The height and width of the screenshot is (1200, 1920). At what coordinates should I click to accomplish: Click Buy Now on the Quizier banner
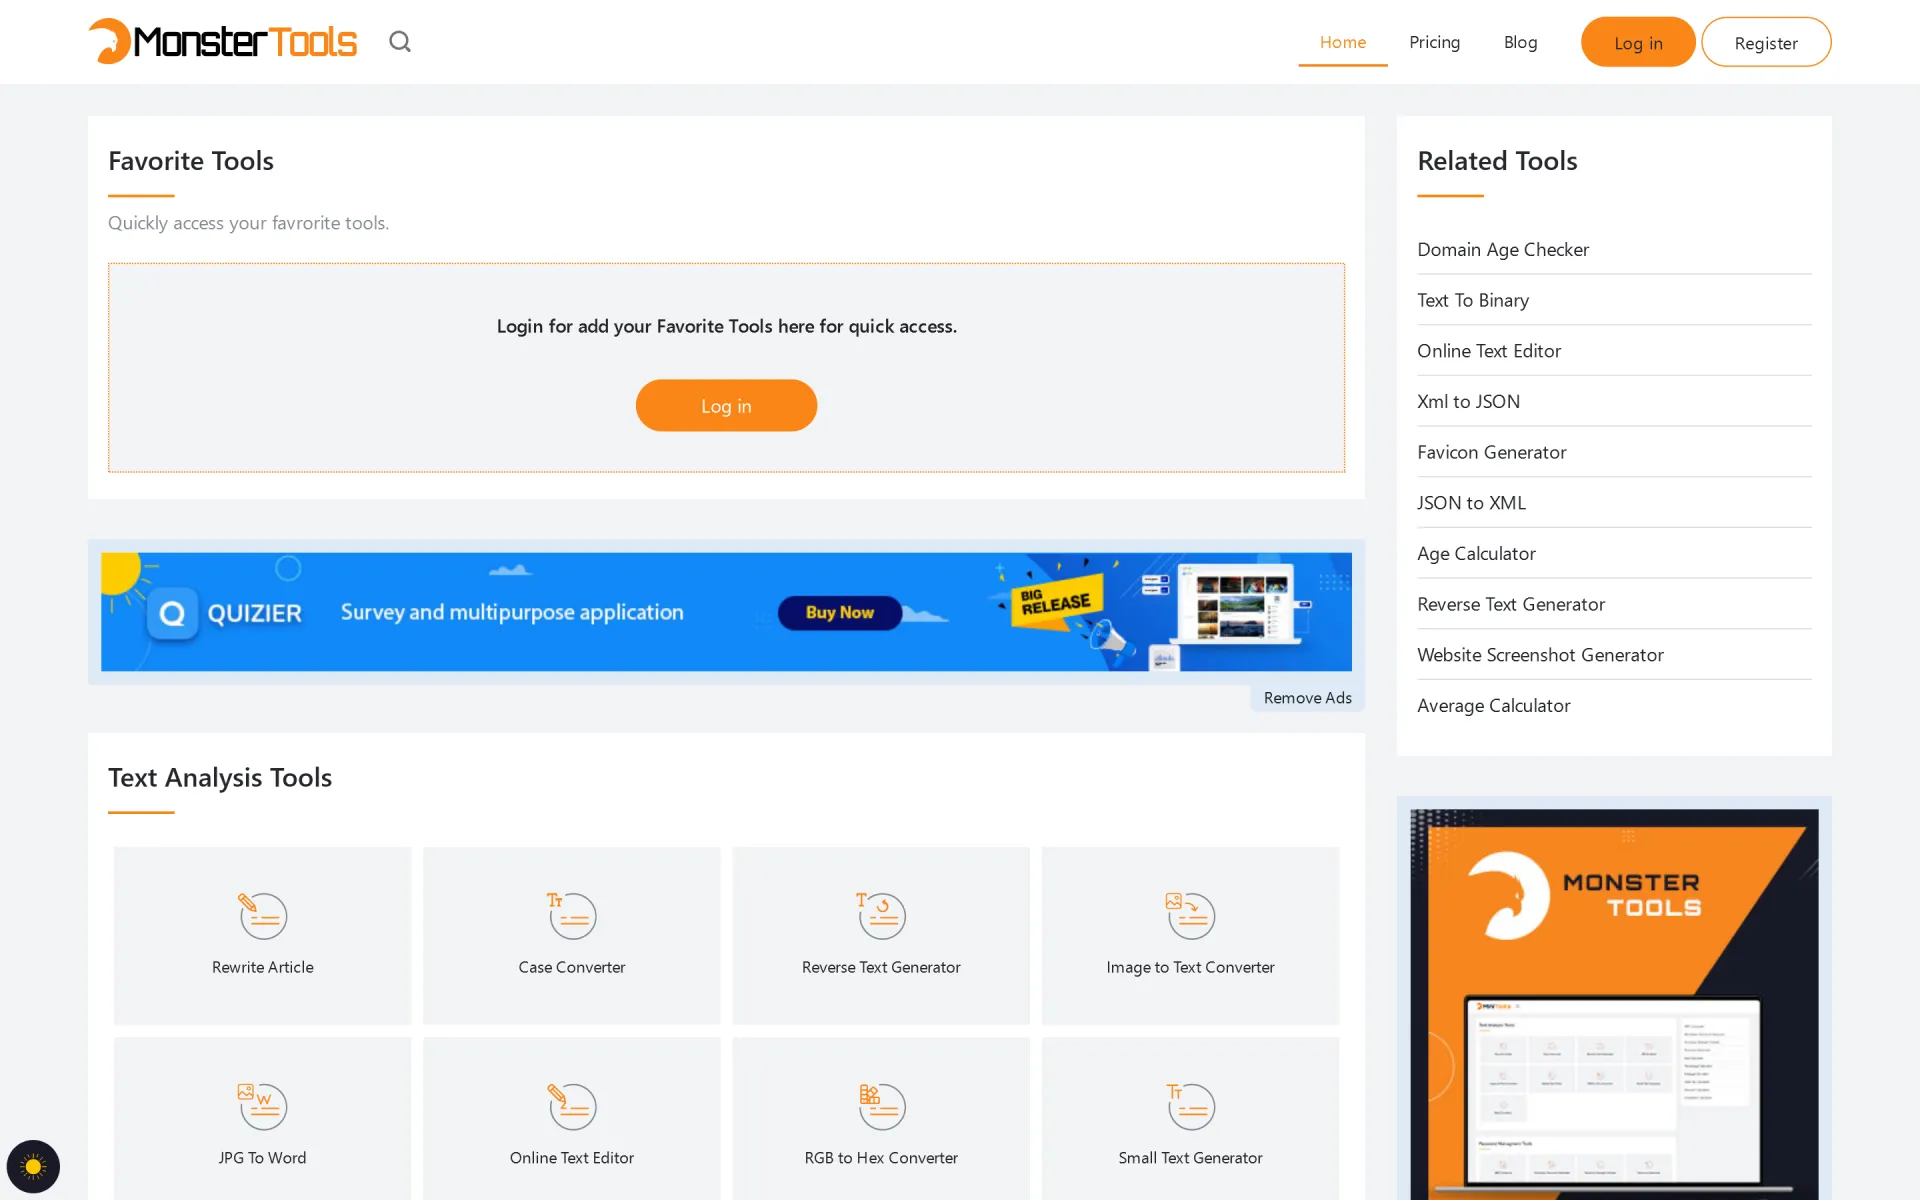[838, 612]
